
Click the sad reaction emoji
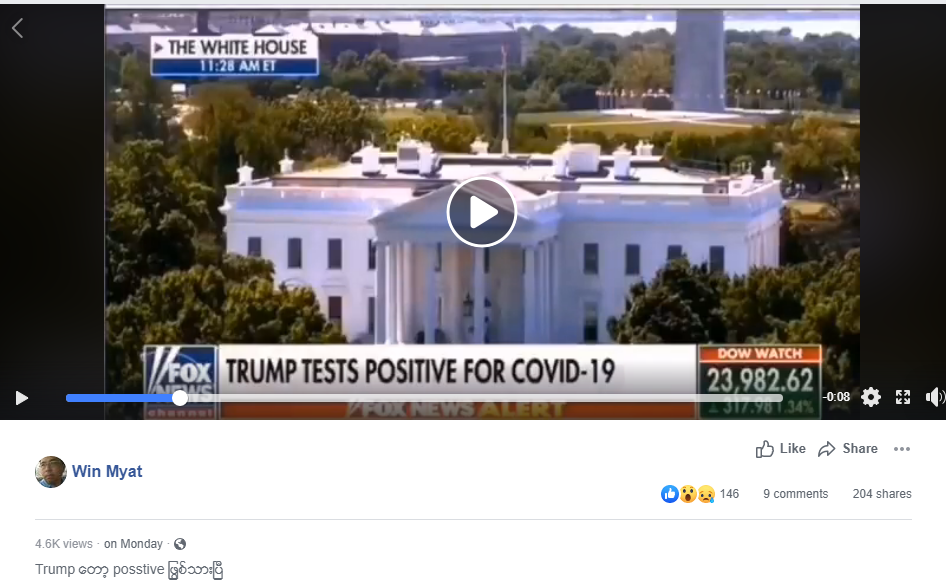(706, 494)
